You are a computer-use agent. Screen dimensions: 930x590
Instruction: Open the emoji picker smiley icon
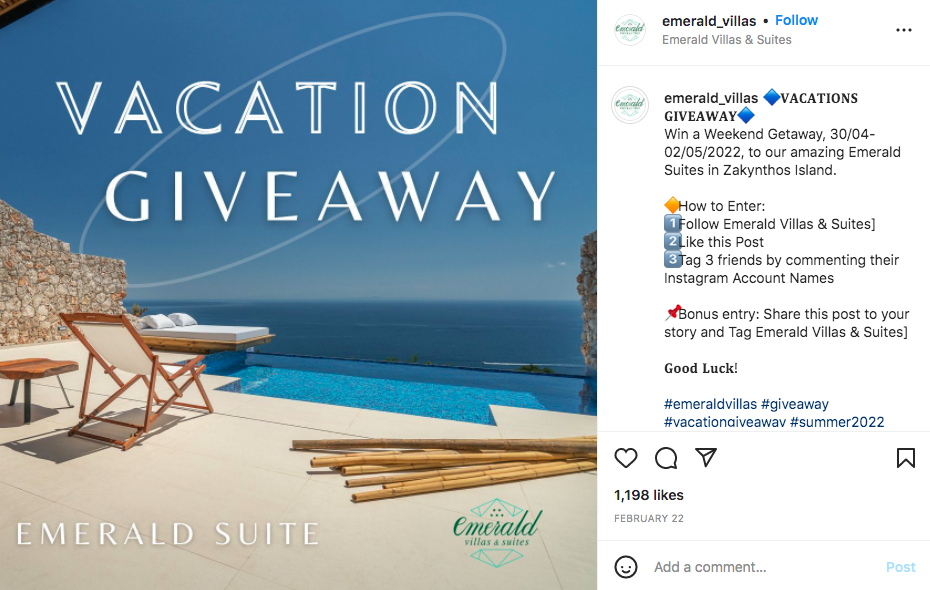click(x=626, y=567)
